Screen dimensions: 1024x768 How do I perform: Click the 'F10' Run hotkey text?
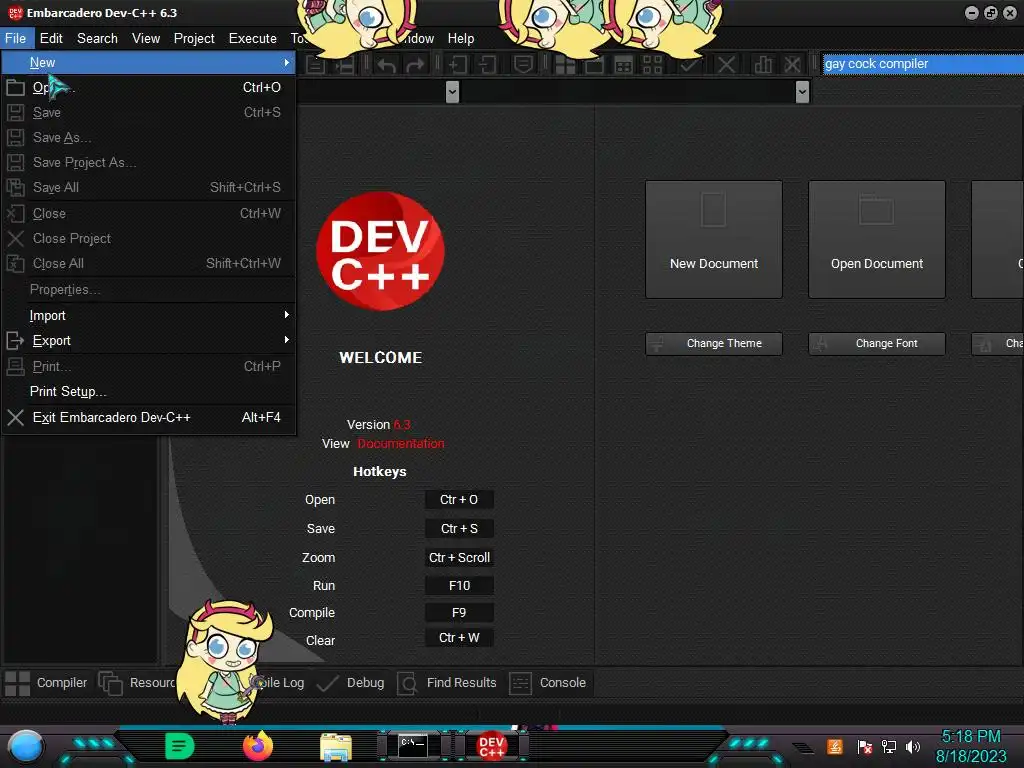click(459, 586)
